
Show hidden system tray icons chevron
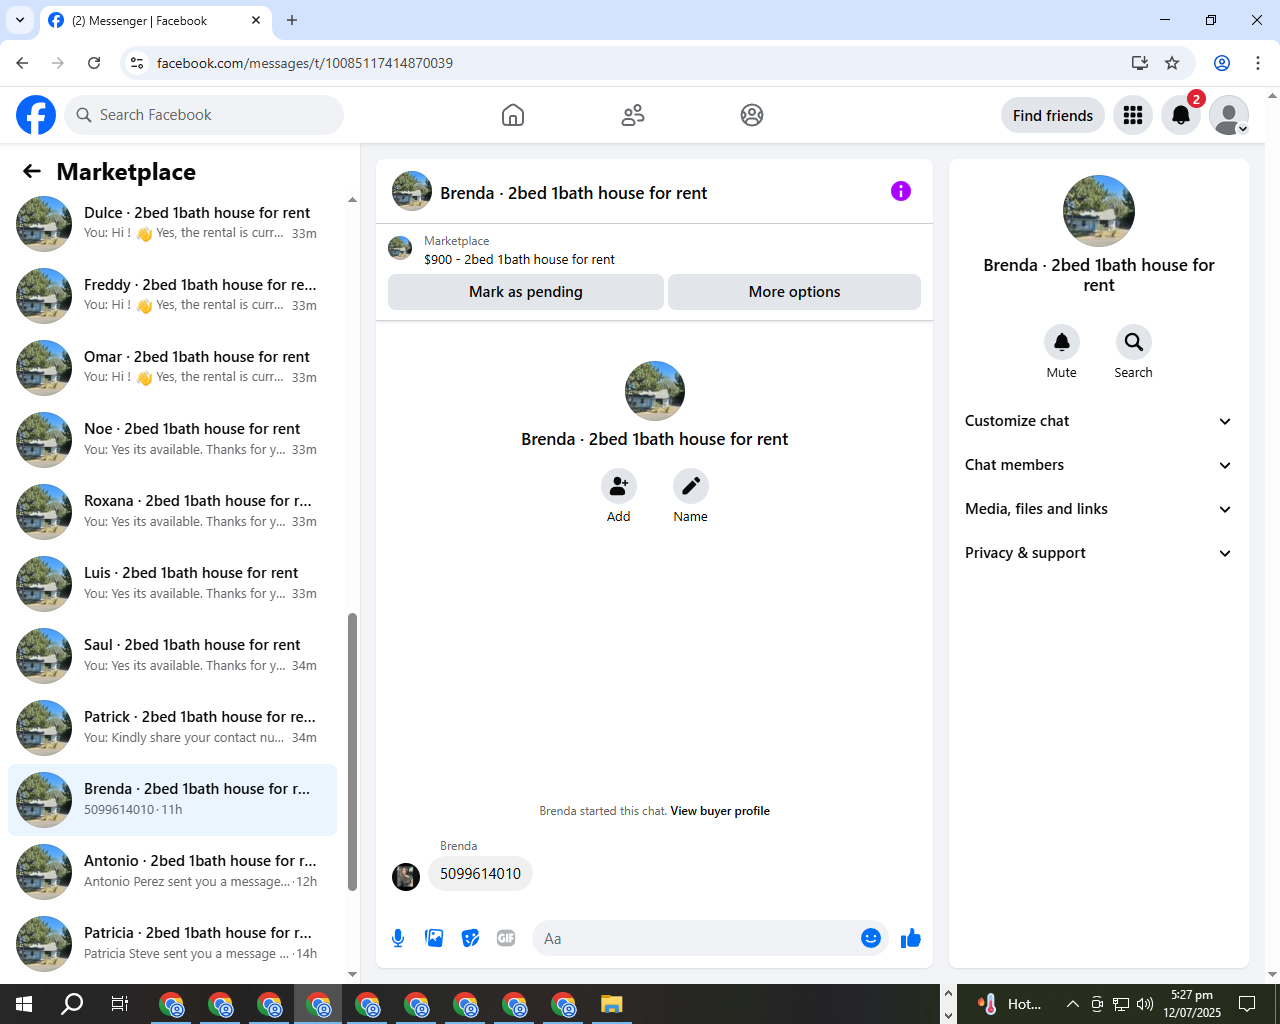click(1072, 1004)
